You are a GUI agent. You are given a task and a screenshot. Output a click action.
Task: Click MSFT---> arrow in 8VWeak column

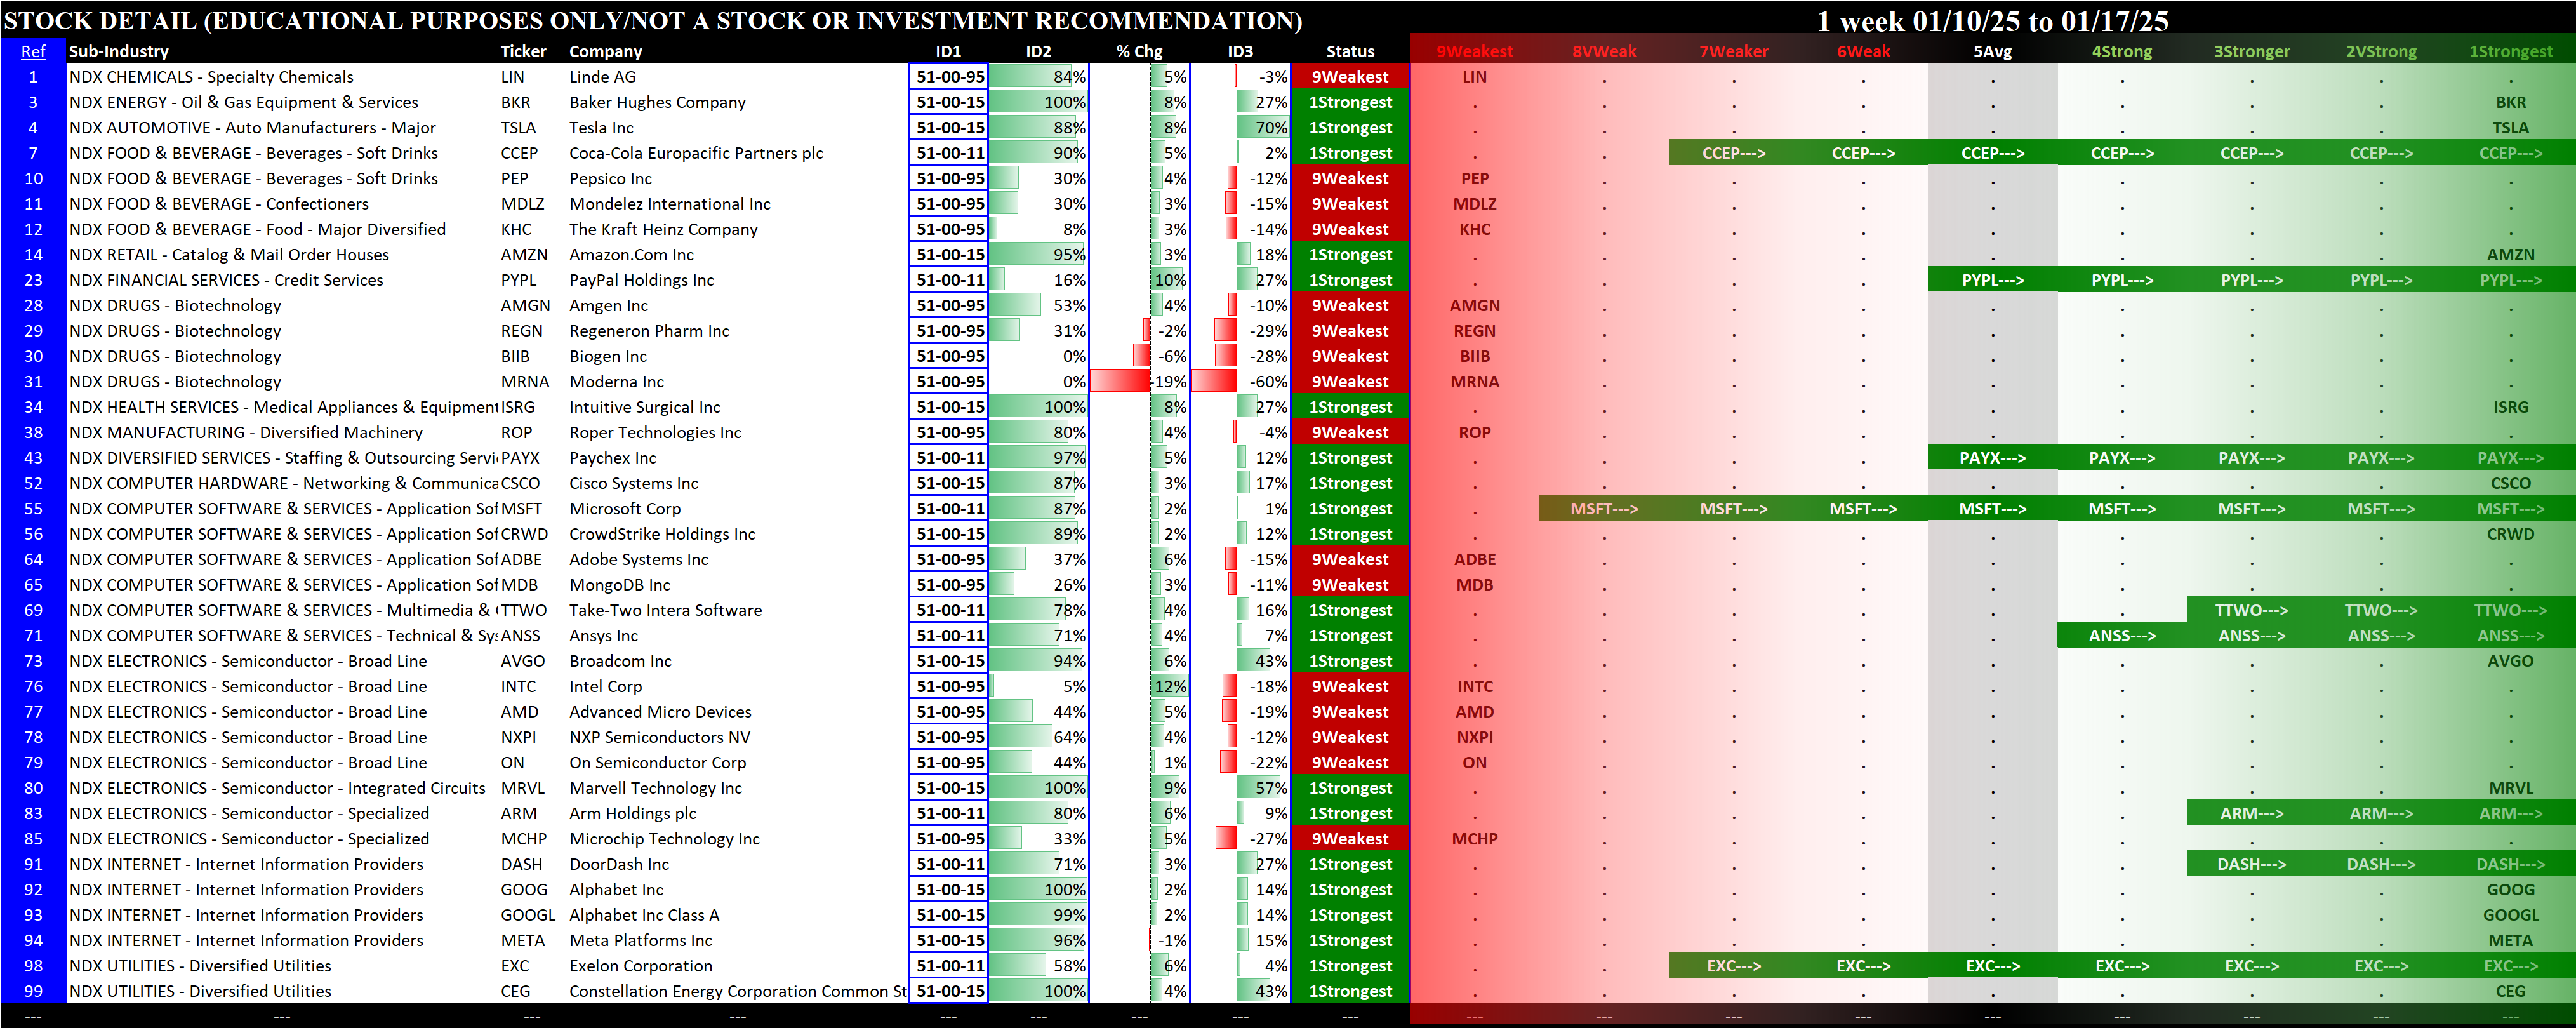1604,509
